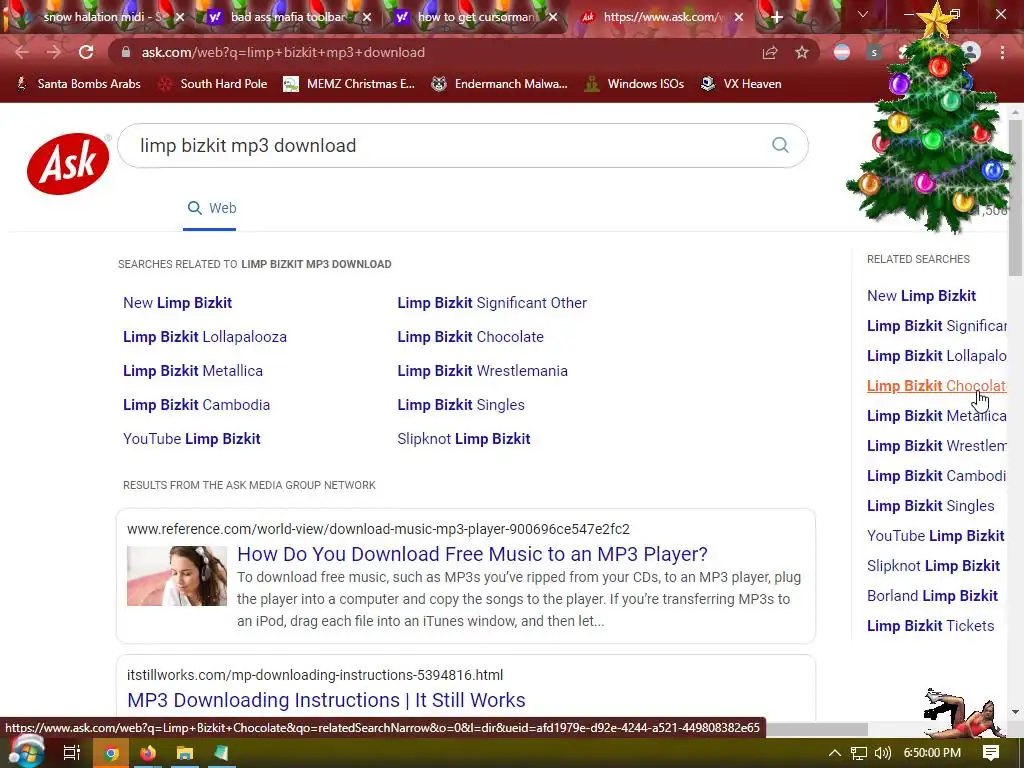Click 'Limp Bizkit Singles' in main results

coord(461,404)
